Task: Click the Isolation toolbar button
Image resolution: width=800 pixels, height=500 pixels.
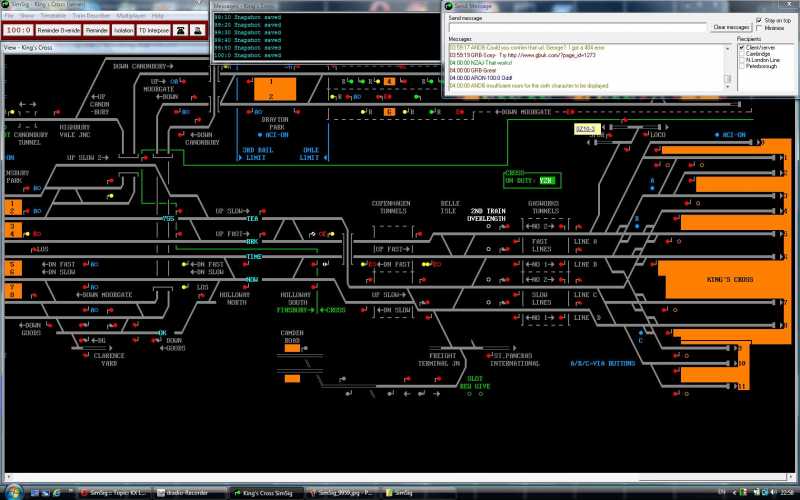Action: pyautogui.click(x=123, y=31)
